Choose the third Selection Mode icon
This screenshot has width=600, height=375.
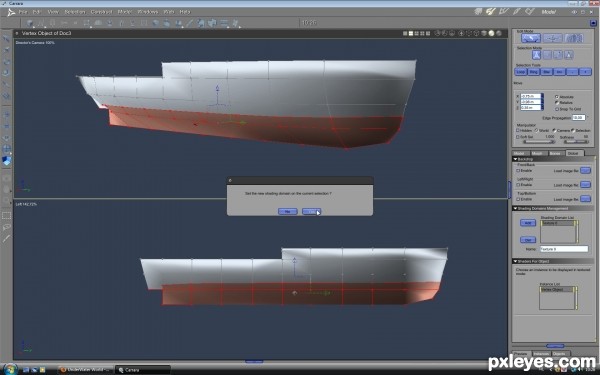558,55
